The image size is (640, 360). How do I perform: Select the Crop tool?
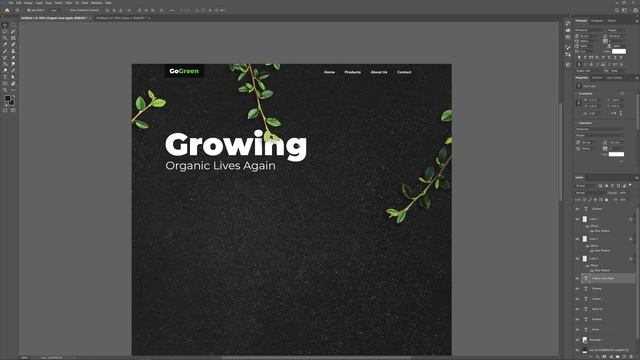coord(5,38)
